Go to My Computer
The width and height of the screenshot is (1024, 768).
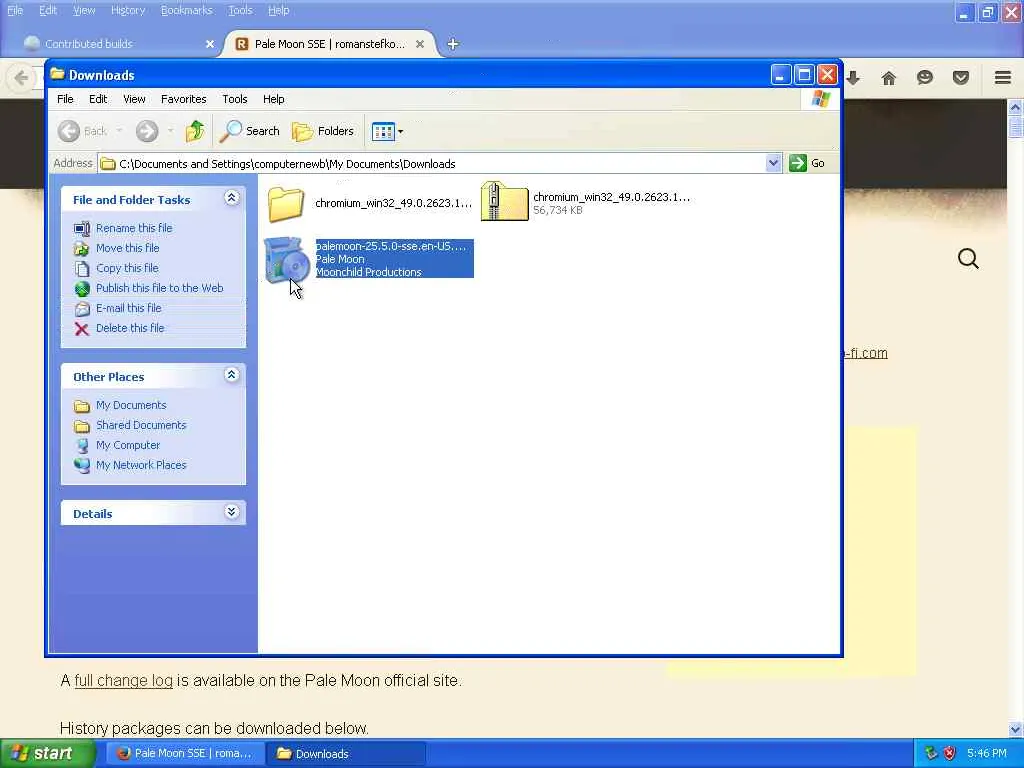pyautogui.click(x=128, y=445)
